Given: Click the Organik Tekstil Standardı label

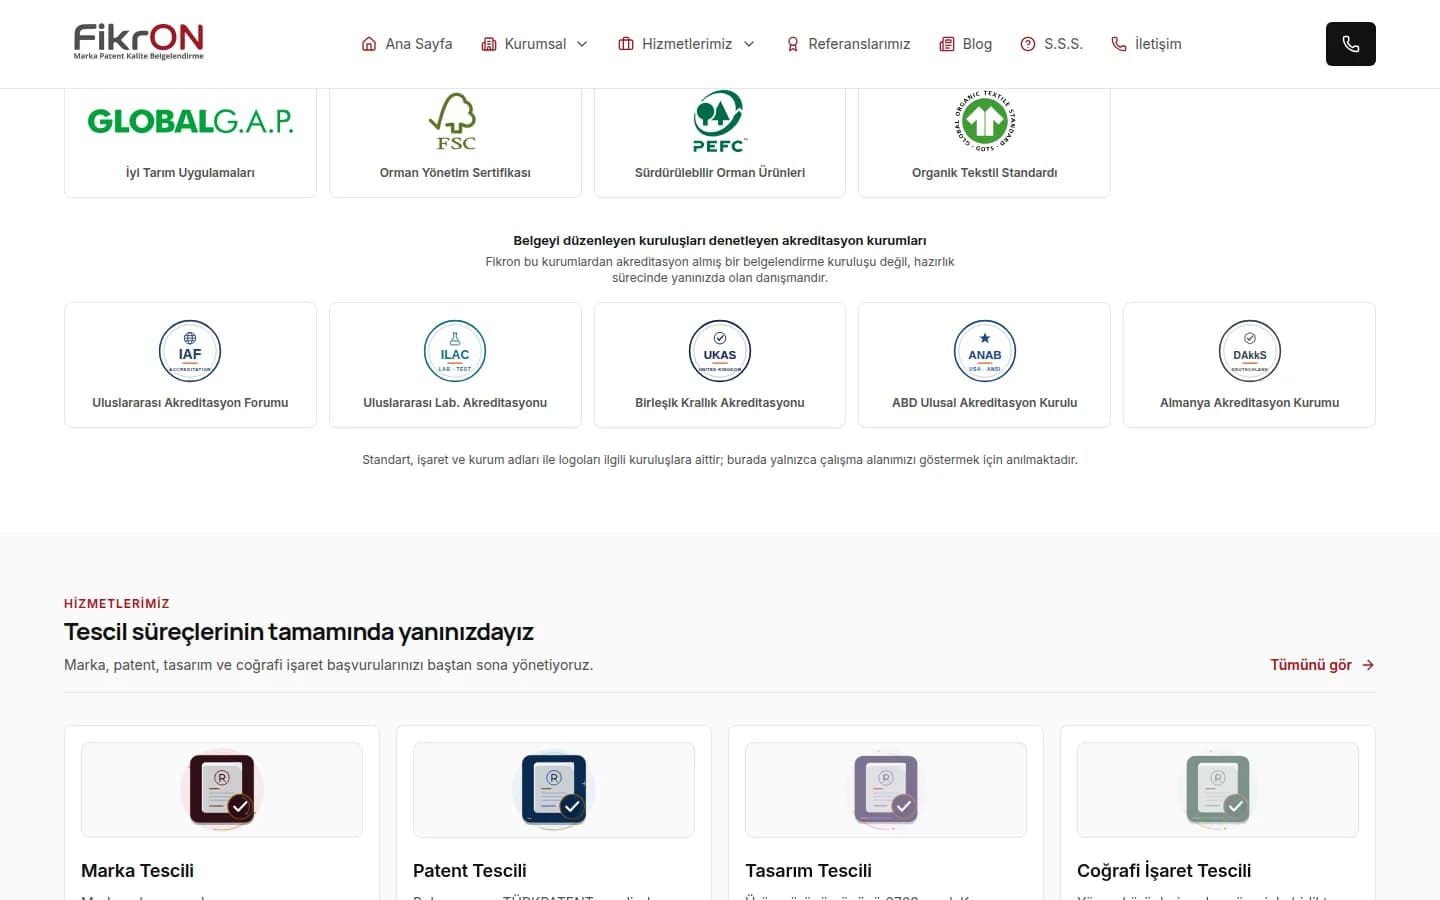Looking at the screenshot, I should (x=985, y=173).
